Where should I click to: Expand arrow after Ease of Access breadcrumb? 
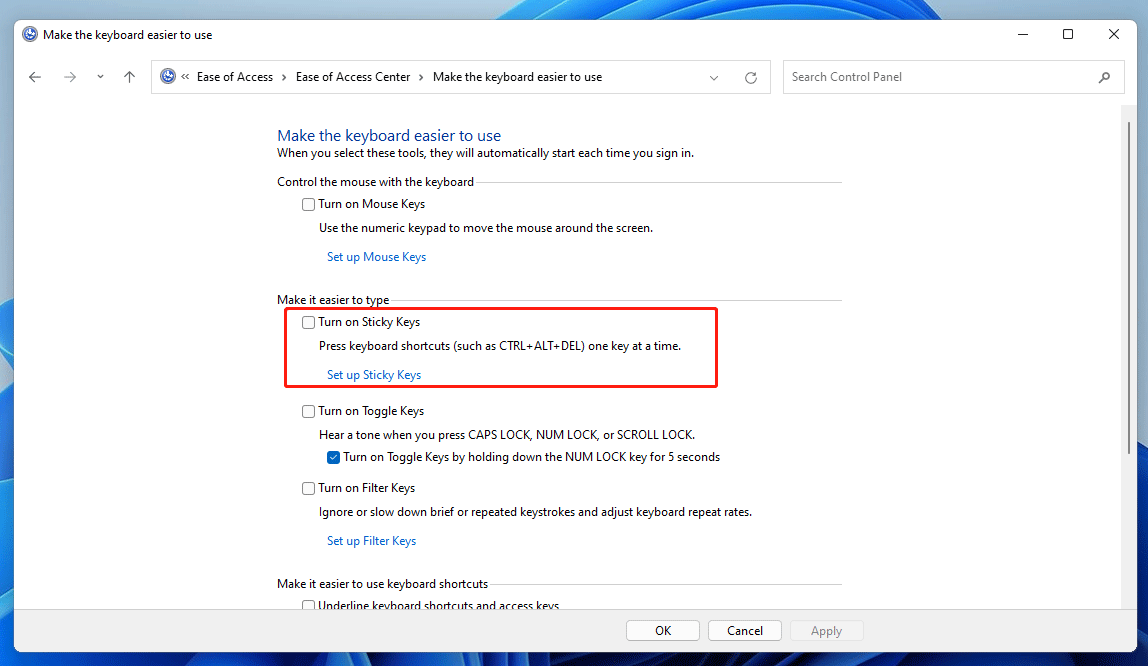[284, 77]
